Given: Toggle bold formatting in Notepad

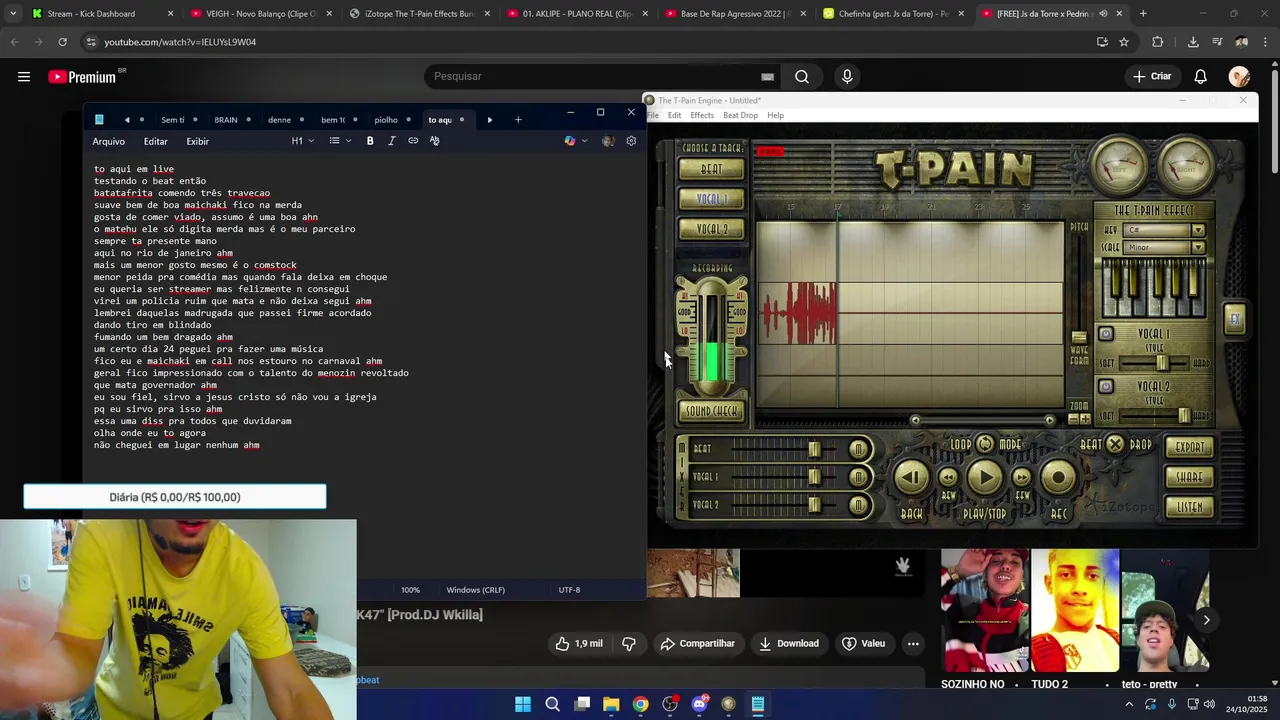Looking at the screenshot, I should click(370, 141).
